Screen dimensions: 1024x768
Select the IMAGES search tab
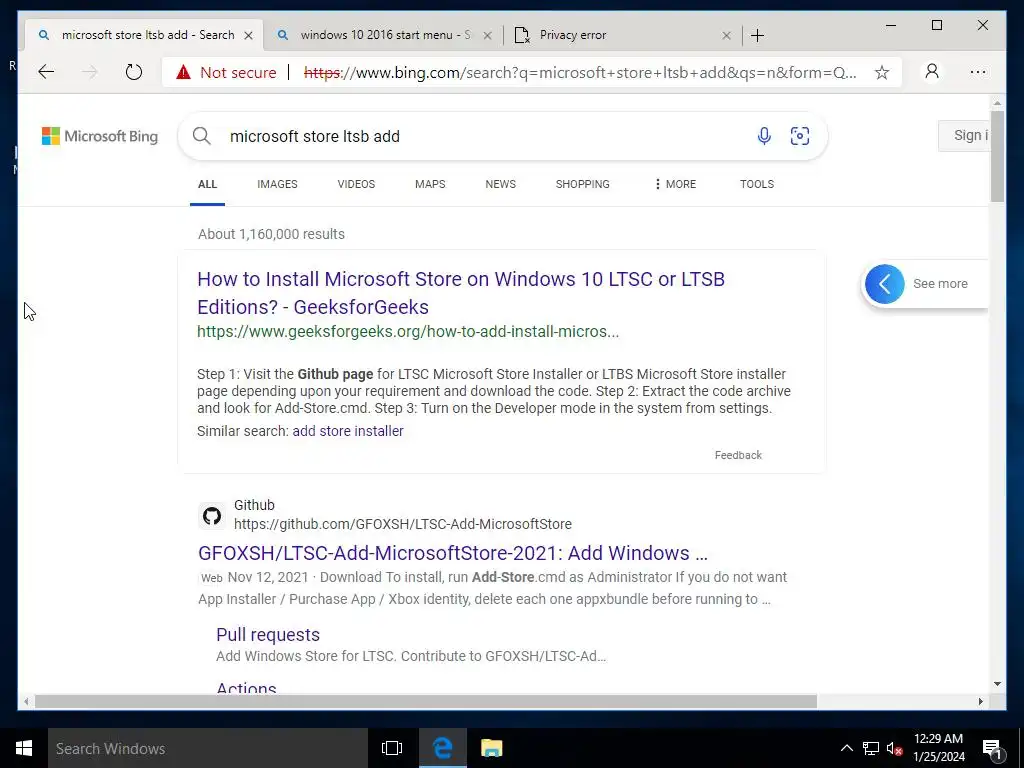pyautogui.click(x=277, y=184)
